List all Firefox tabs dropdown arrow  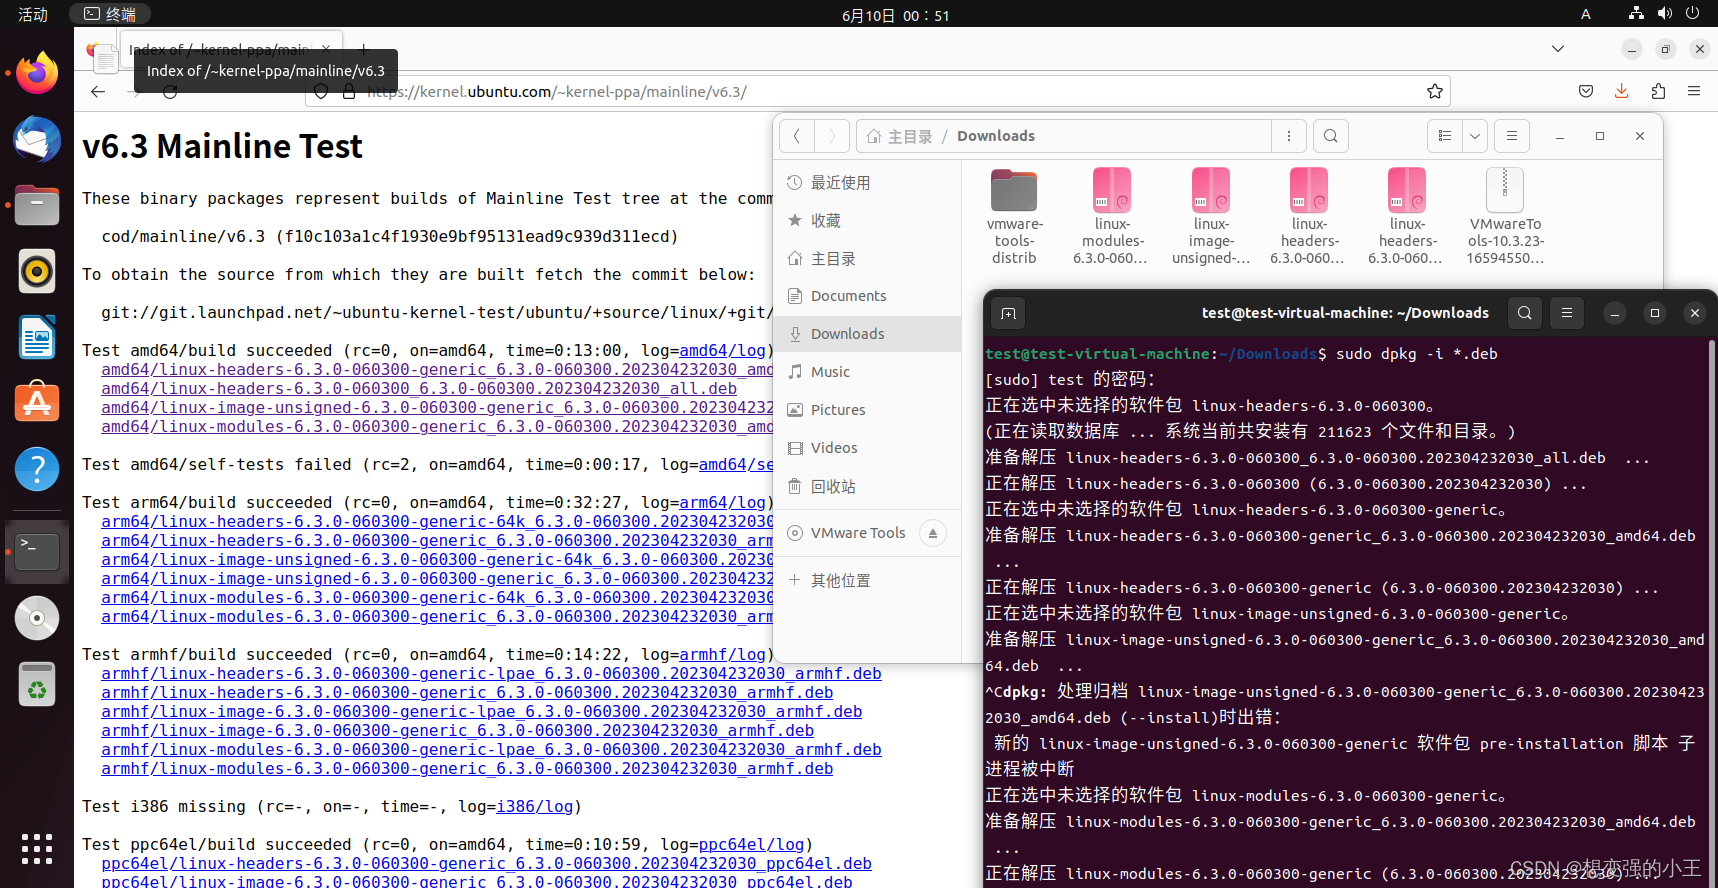click(x=1558, y=48)
